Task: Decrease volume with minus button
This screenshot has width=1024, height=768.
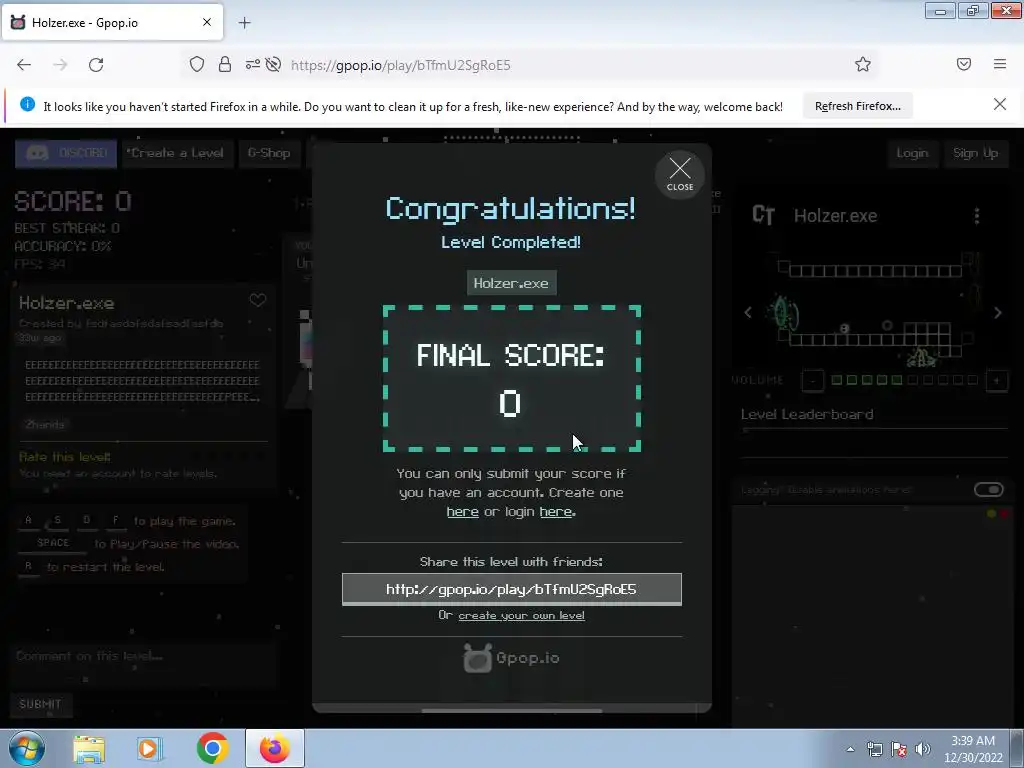Action: [812, 380]
